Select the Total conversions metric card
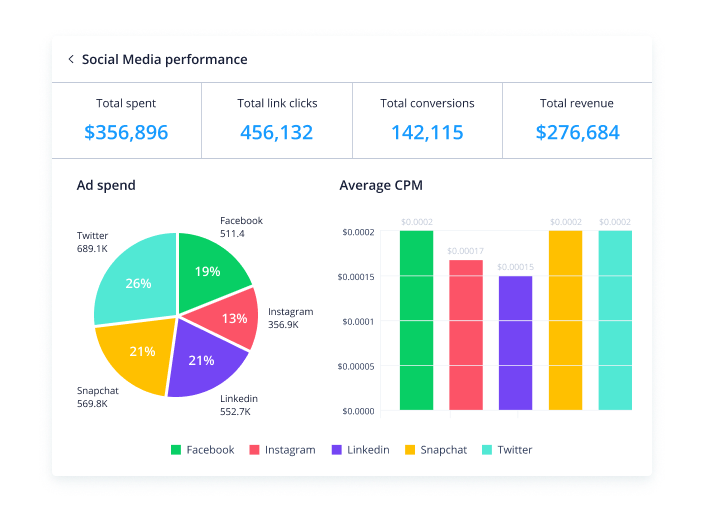Viewport: 704px width, 512px height. [427, 120]
